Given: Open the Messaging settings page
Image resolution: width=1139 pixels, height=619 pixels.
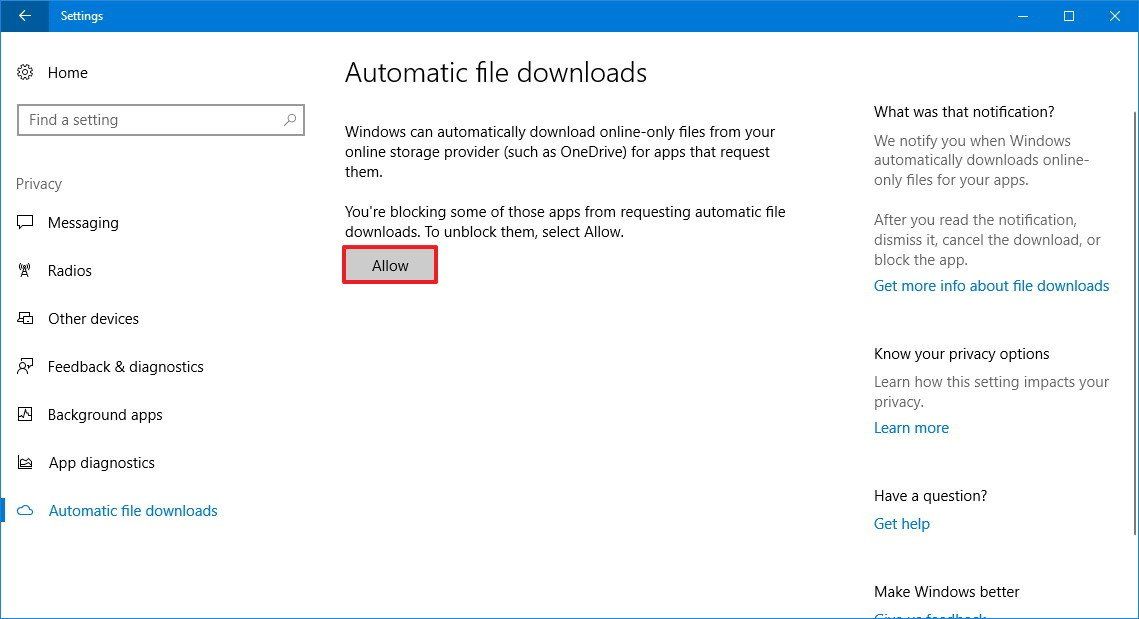Looking at the screenshot, I should coord(83,222).
